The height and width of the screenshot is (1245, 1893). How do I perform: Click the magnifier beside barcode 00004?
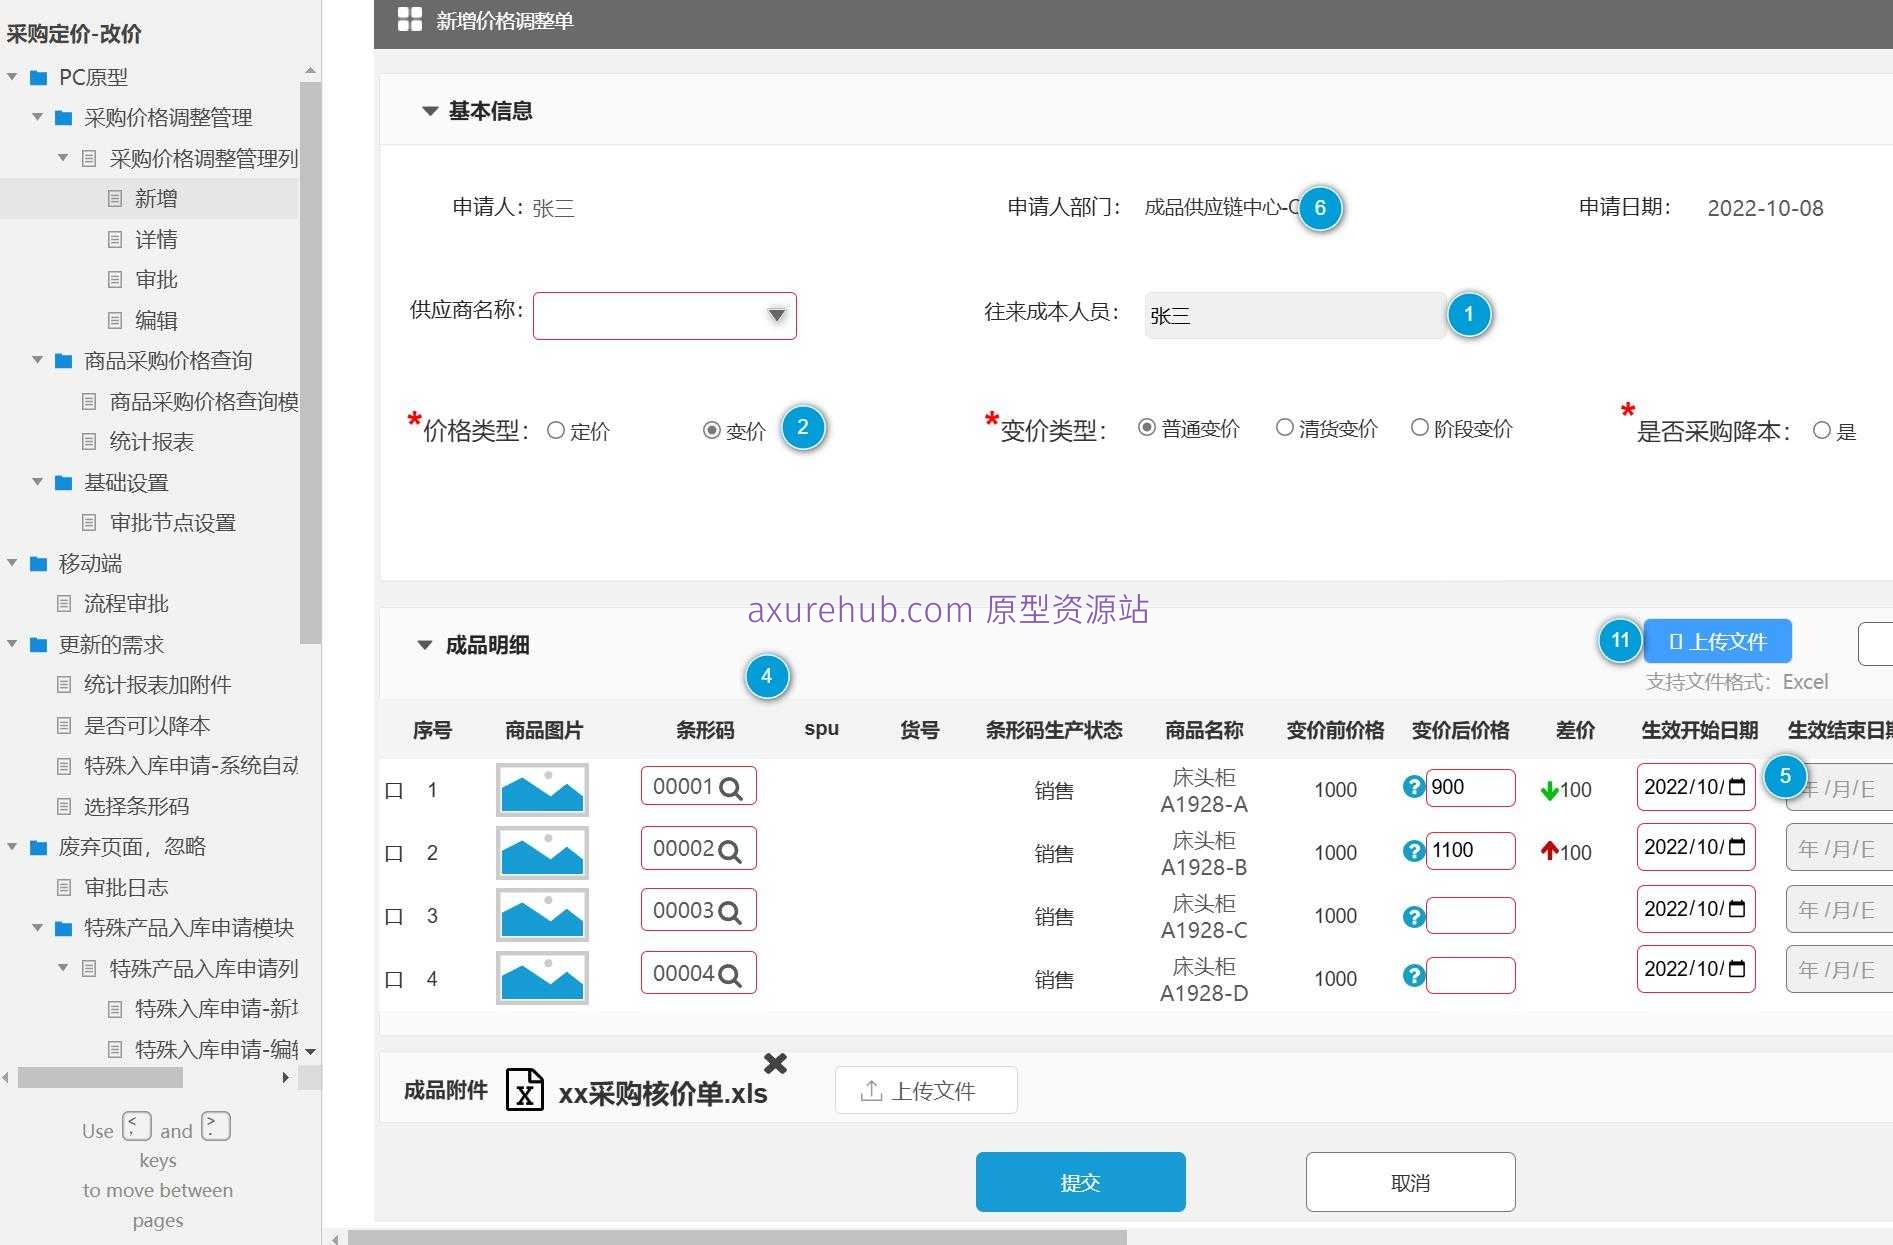tap(734, 973)
